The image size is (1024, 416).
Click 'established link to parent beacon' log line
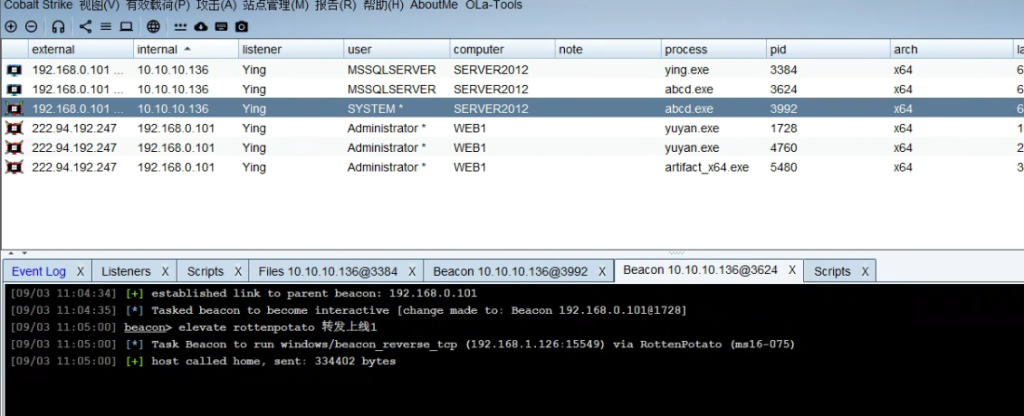314,293
